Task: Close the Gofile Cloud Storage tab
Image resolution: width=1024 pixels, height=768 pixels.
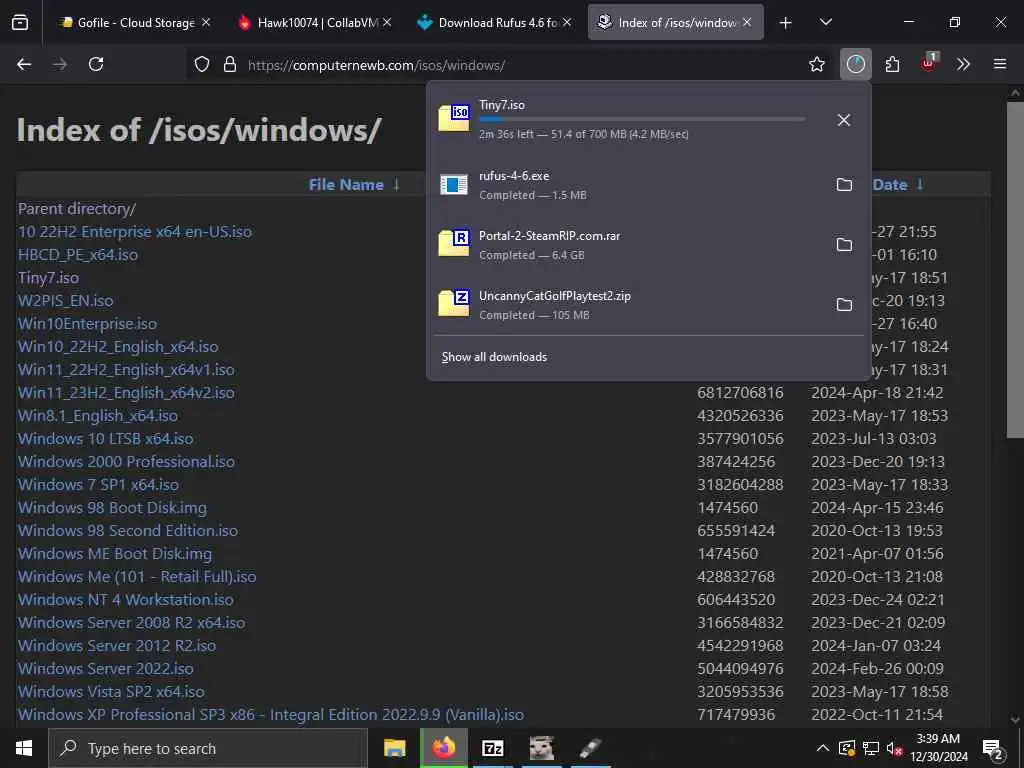Action: point(206,22)
